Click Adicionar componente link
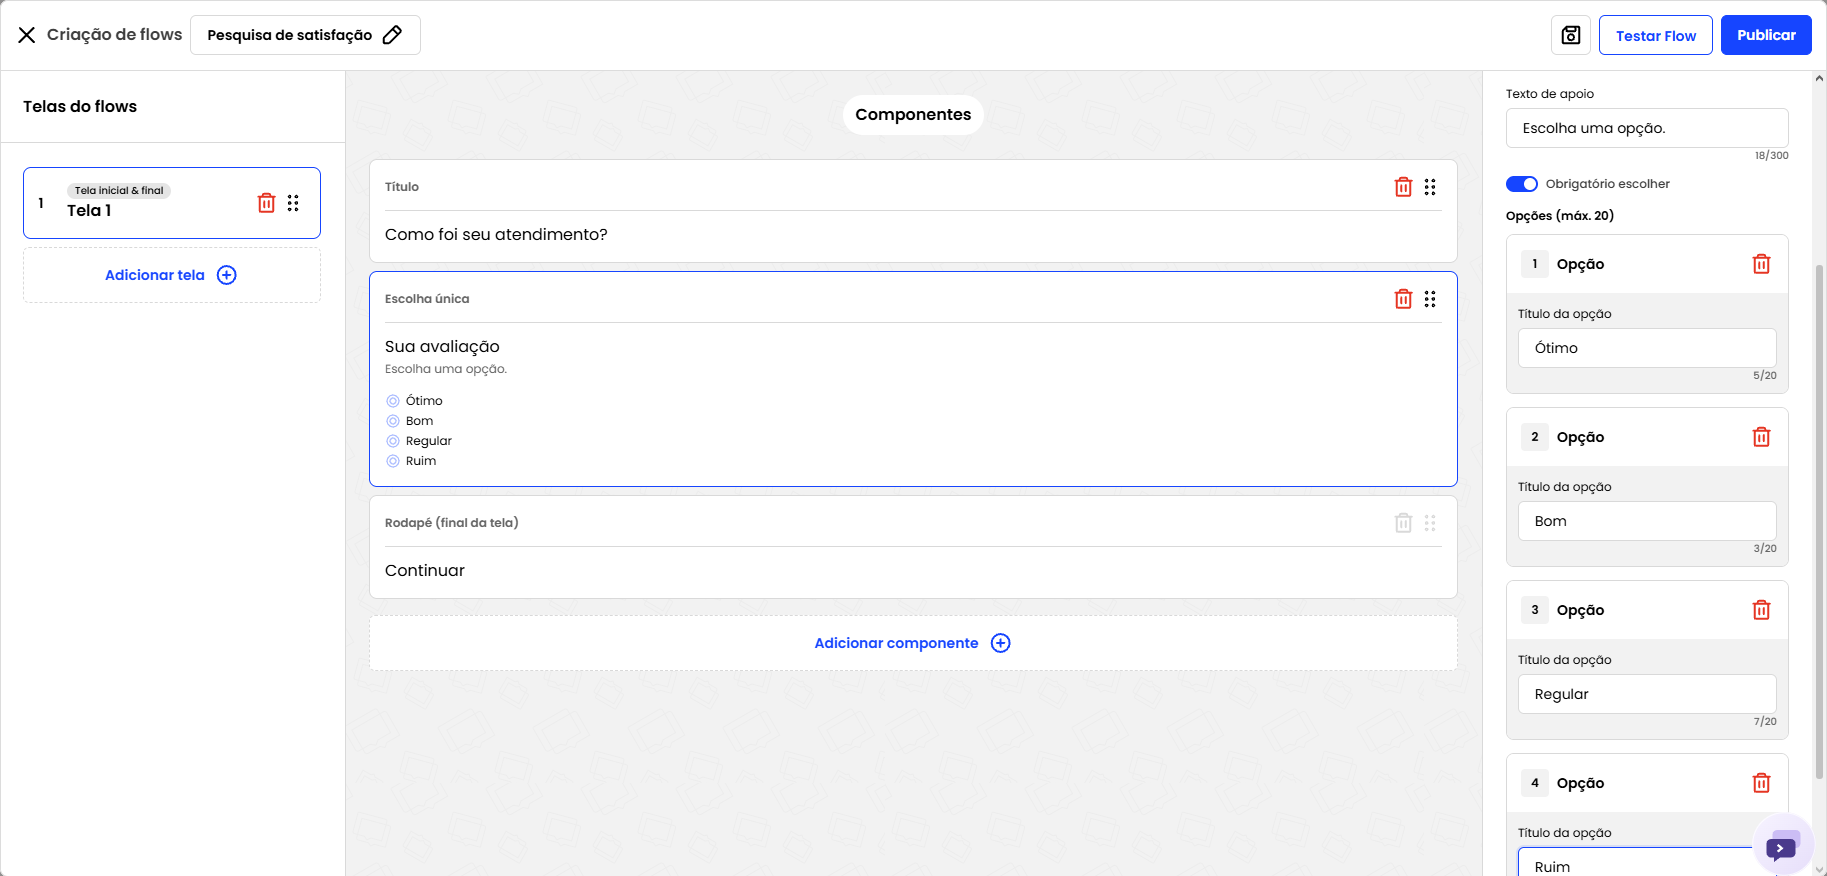Screen dimensions: 1827x876 coord(896,643)
